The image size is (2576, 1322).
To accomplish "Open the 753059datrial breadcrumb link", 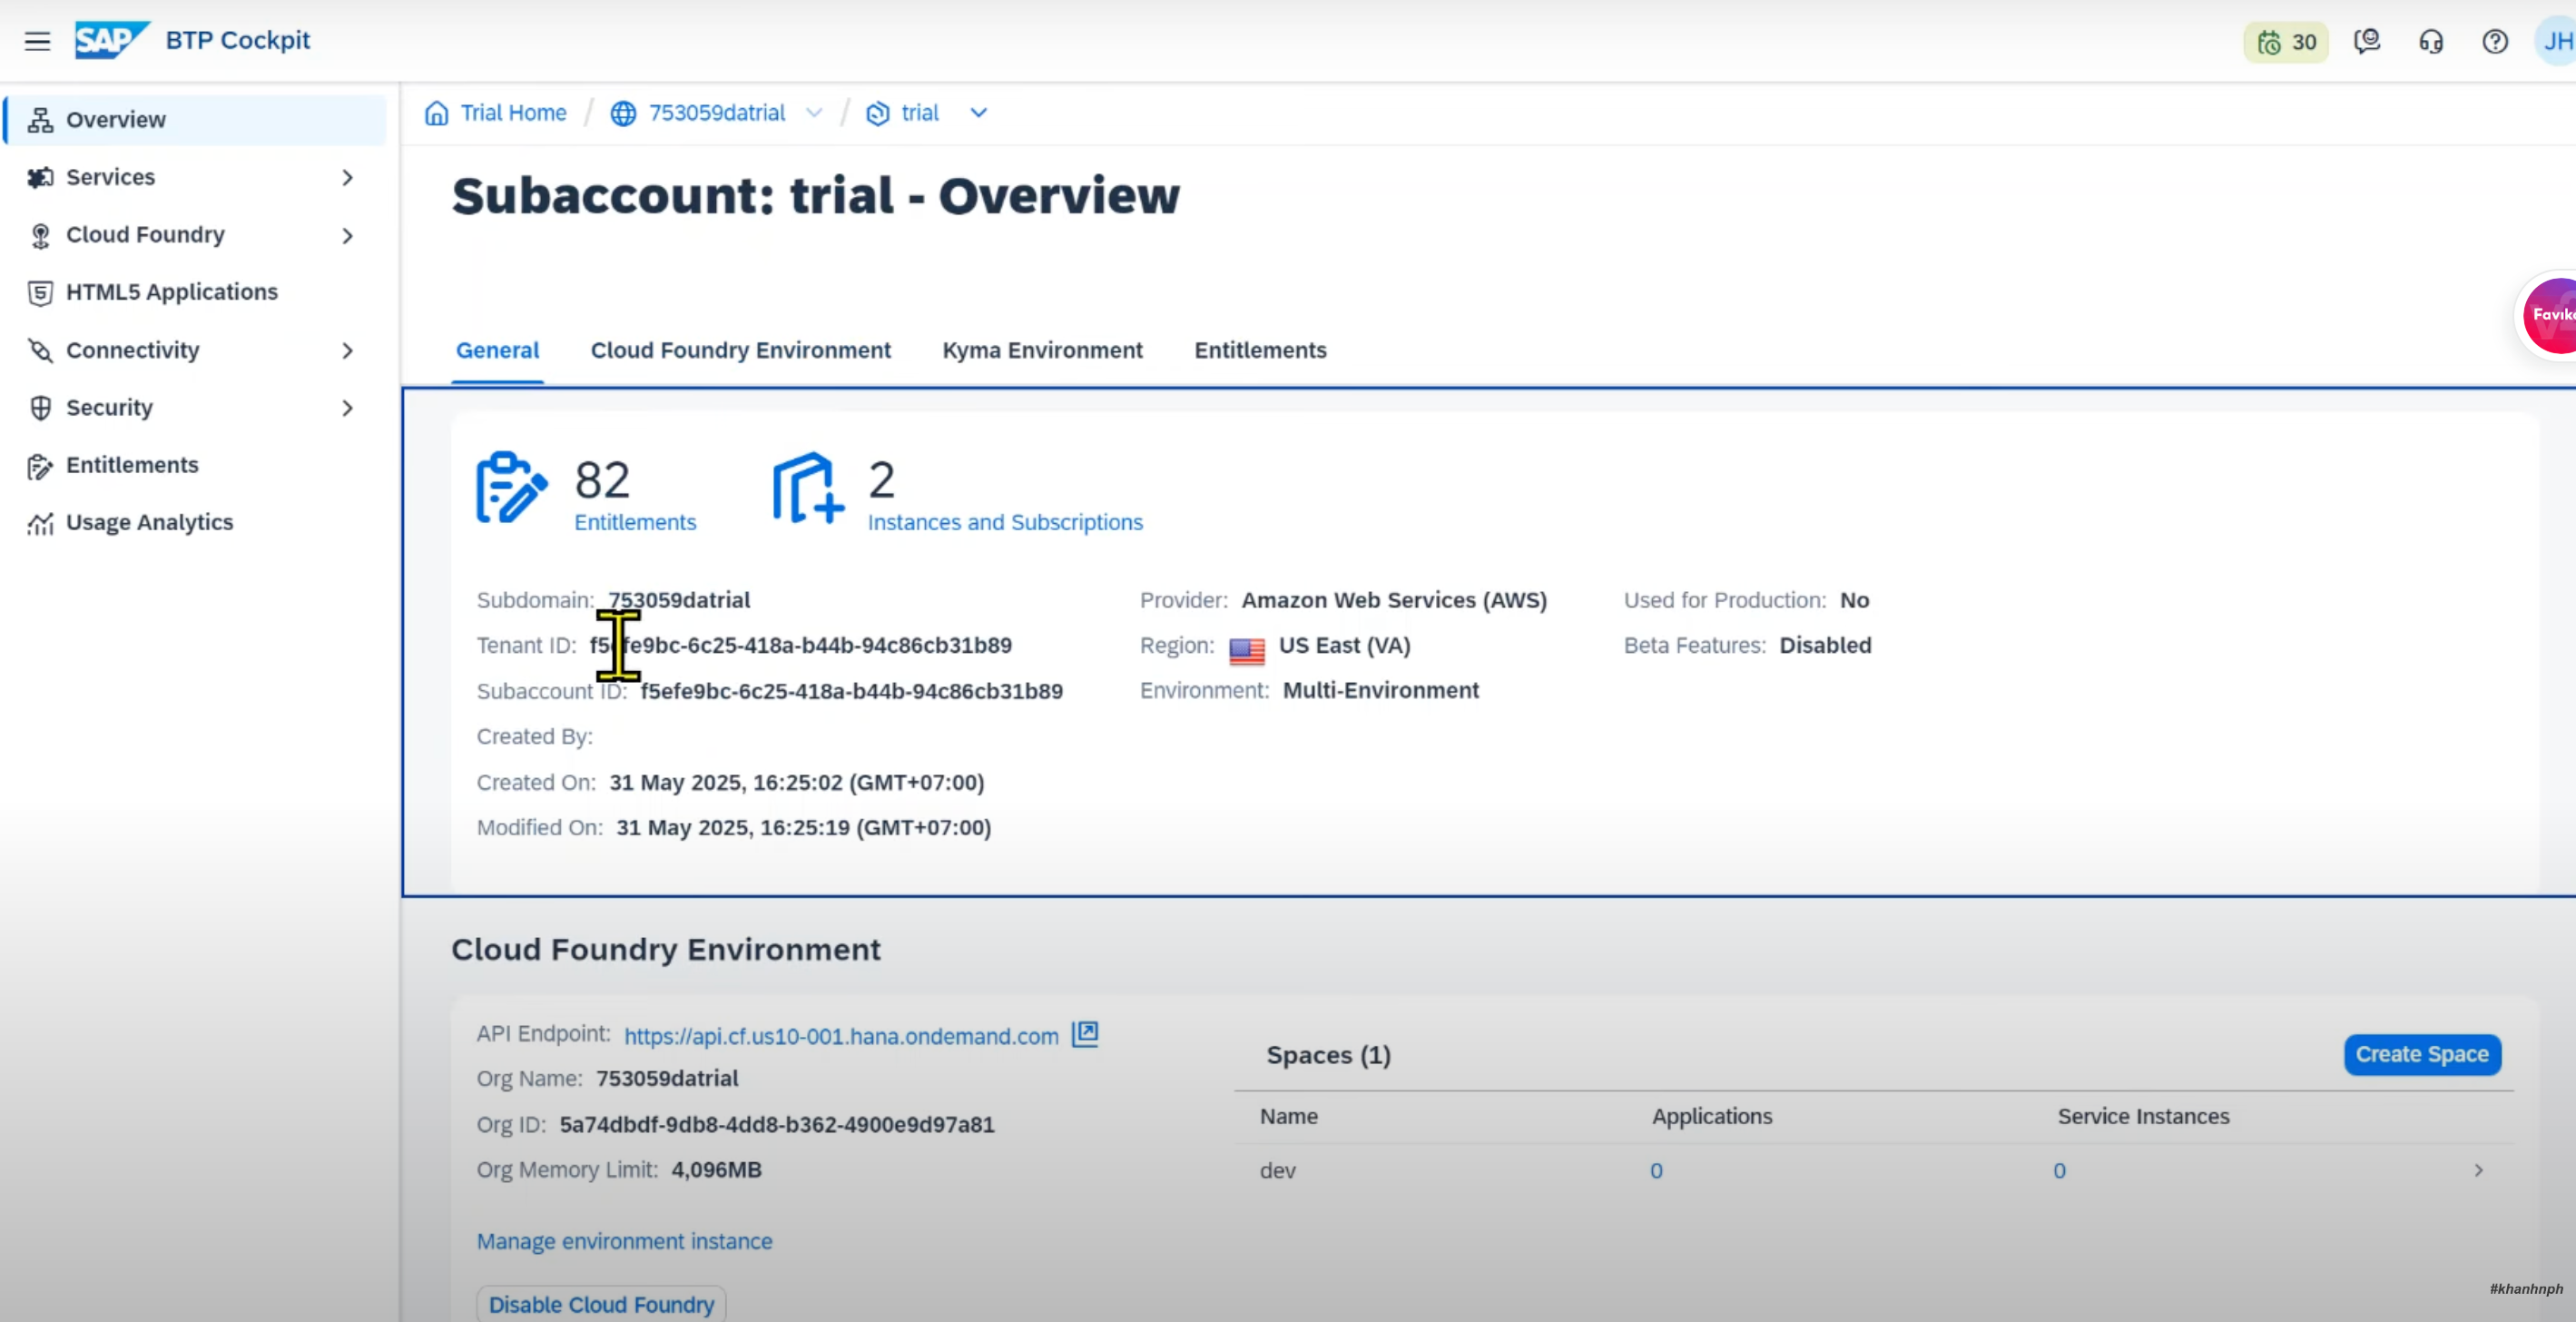I will [x=717, y=113].
